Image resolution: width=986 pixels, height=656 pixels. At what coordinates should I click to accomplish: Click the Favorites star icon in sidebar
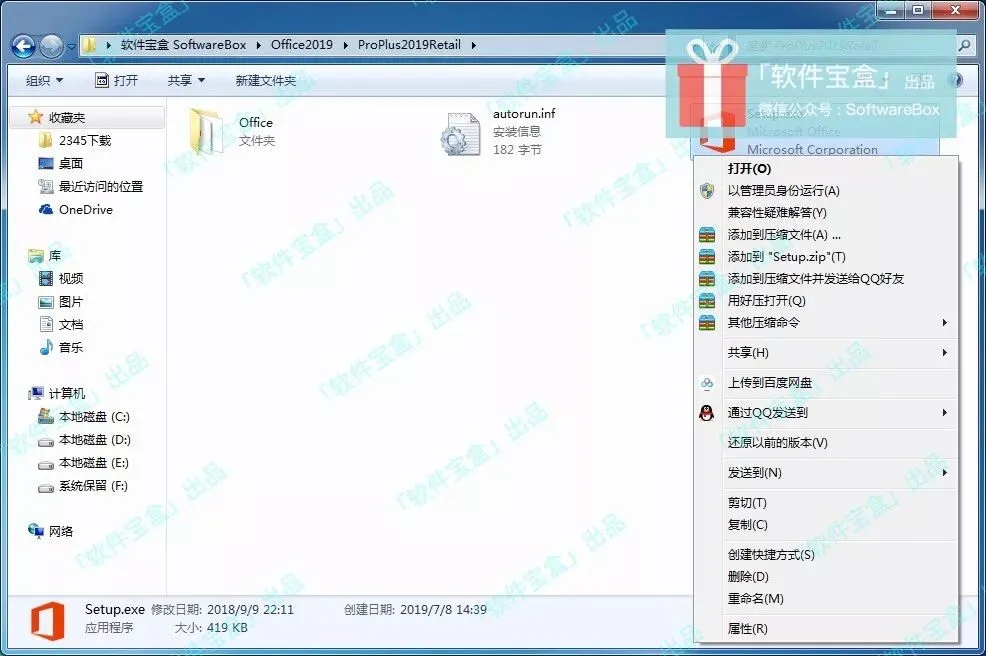(35, 117)
